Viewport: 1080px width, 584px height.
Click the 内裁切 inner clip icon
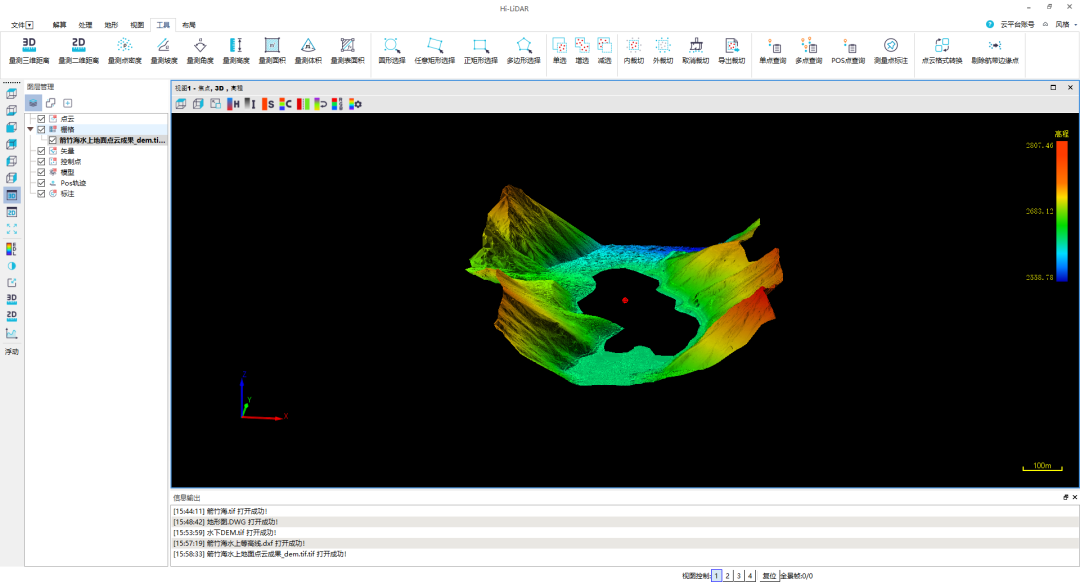click(633, 51)
